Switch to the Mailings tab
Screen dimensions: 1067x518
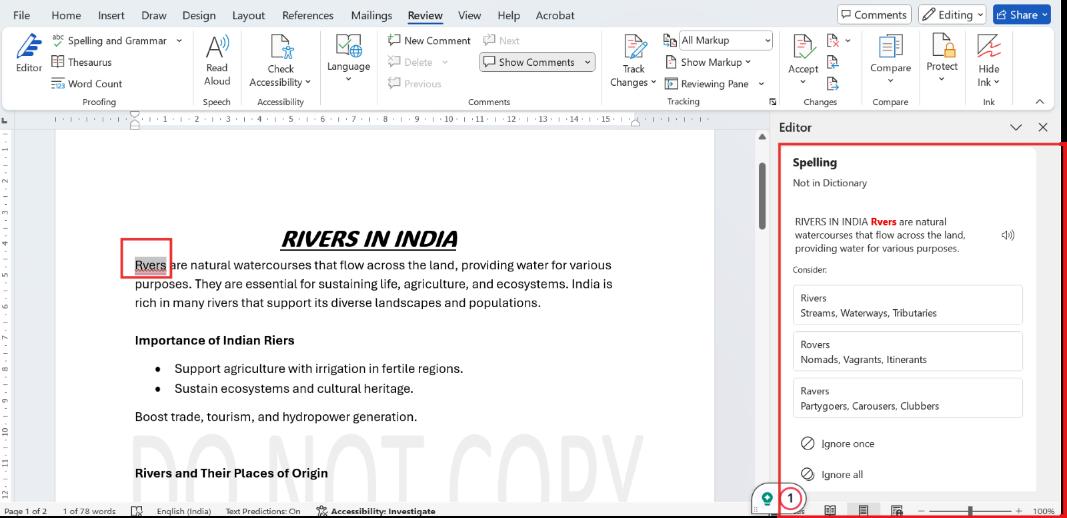371,15
